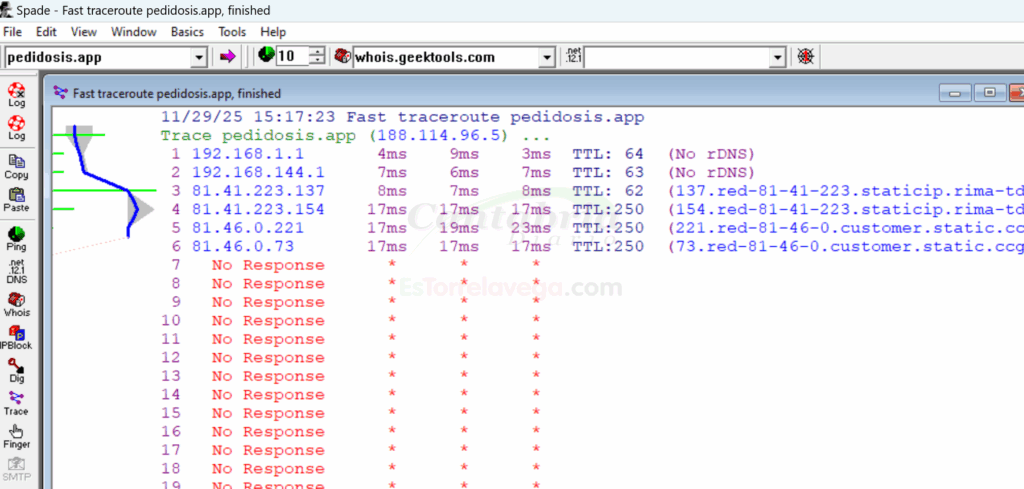Expand the empty name server dropdown

tap(777, 58)
